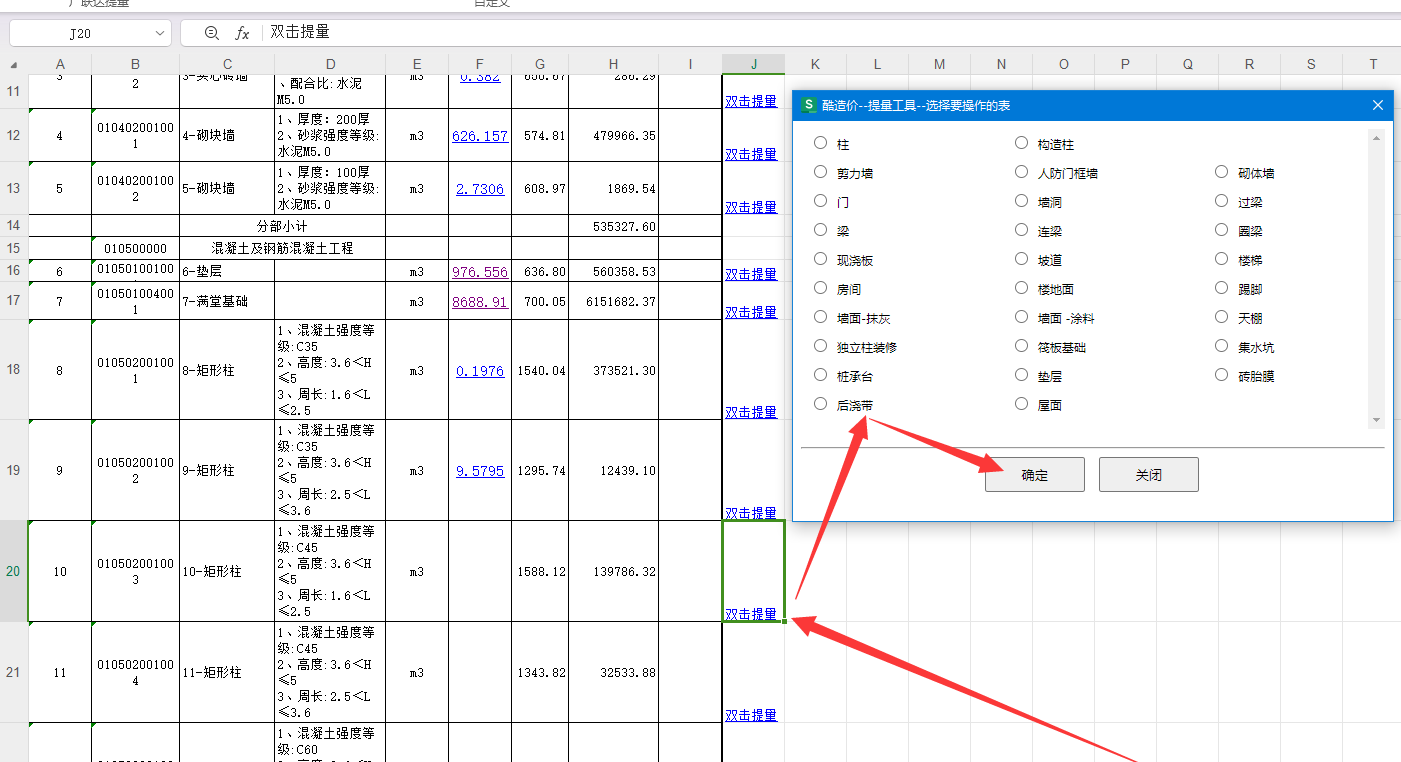Click the zoom magnifier icon in formula bar

point(211,33)
